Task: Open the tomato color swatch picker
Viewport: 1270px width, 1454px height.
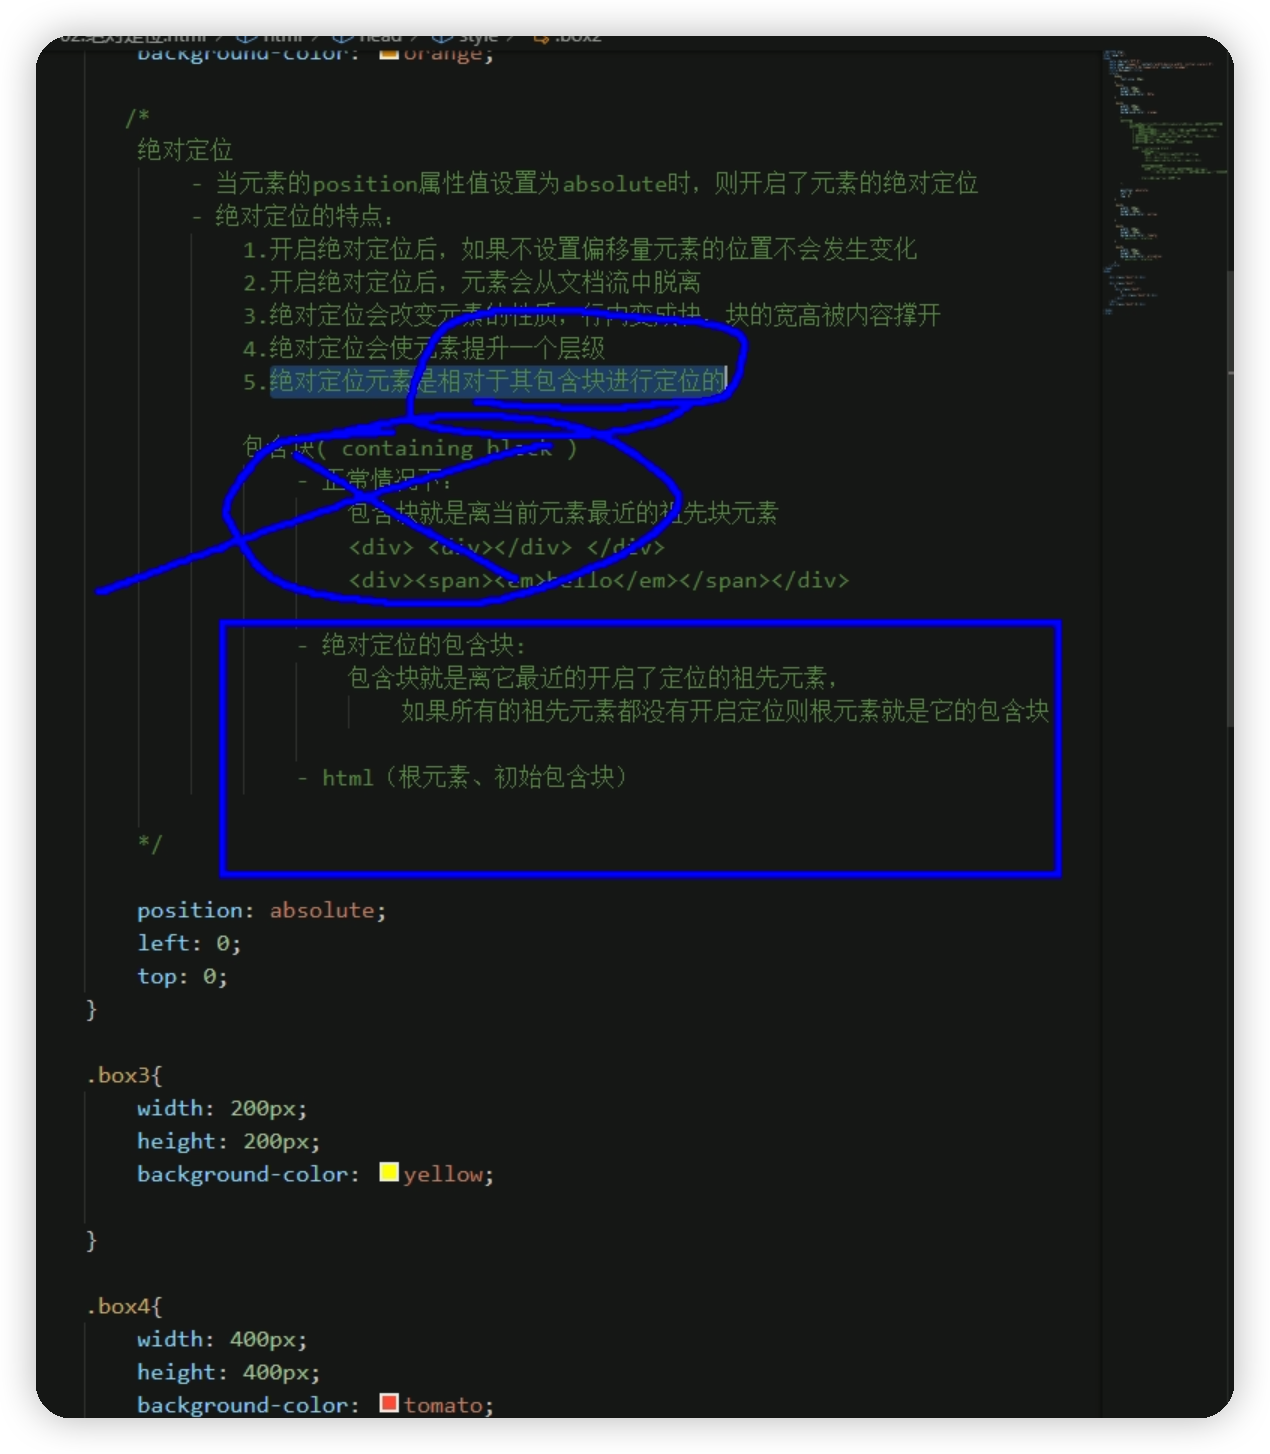Action: [x=389, y=1403]
